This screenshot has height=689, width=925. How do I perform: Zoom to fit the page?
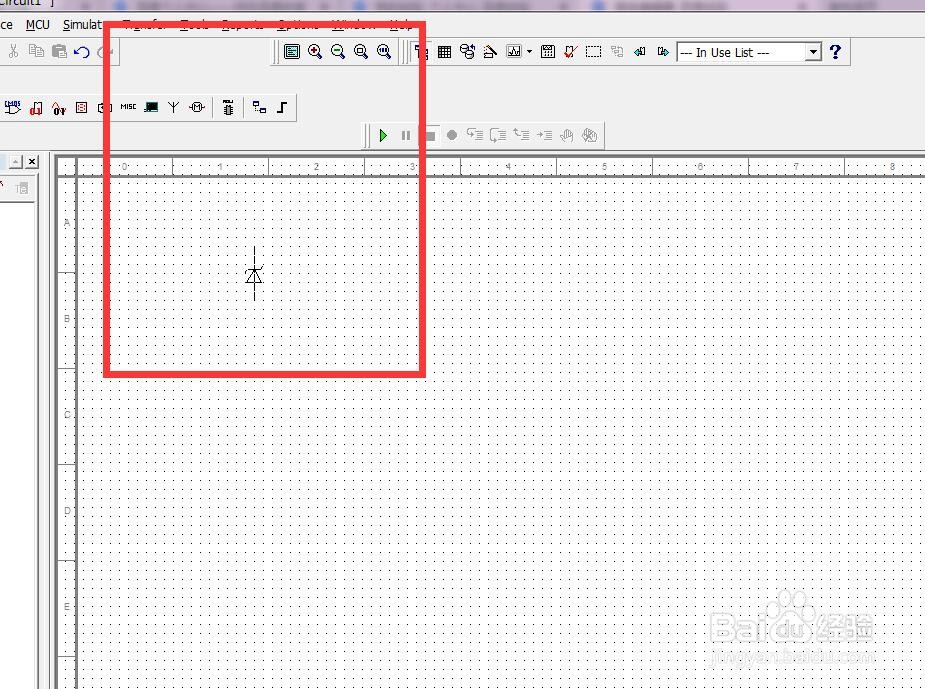384,51
